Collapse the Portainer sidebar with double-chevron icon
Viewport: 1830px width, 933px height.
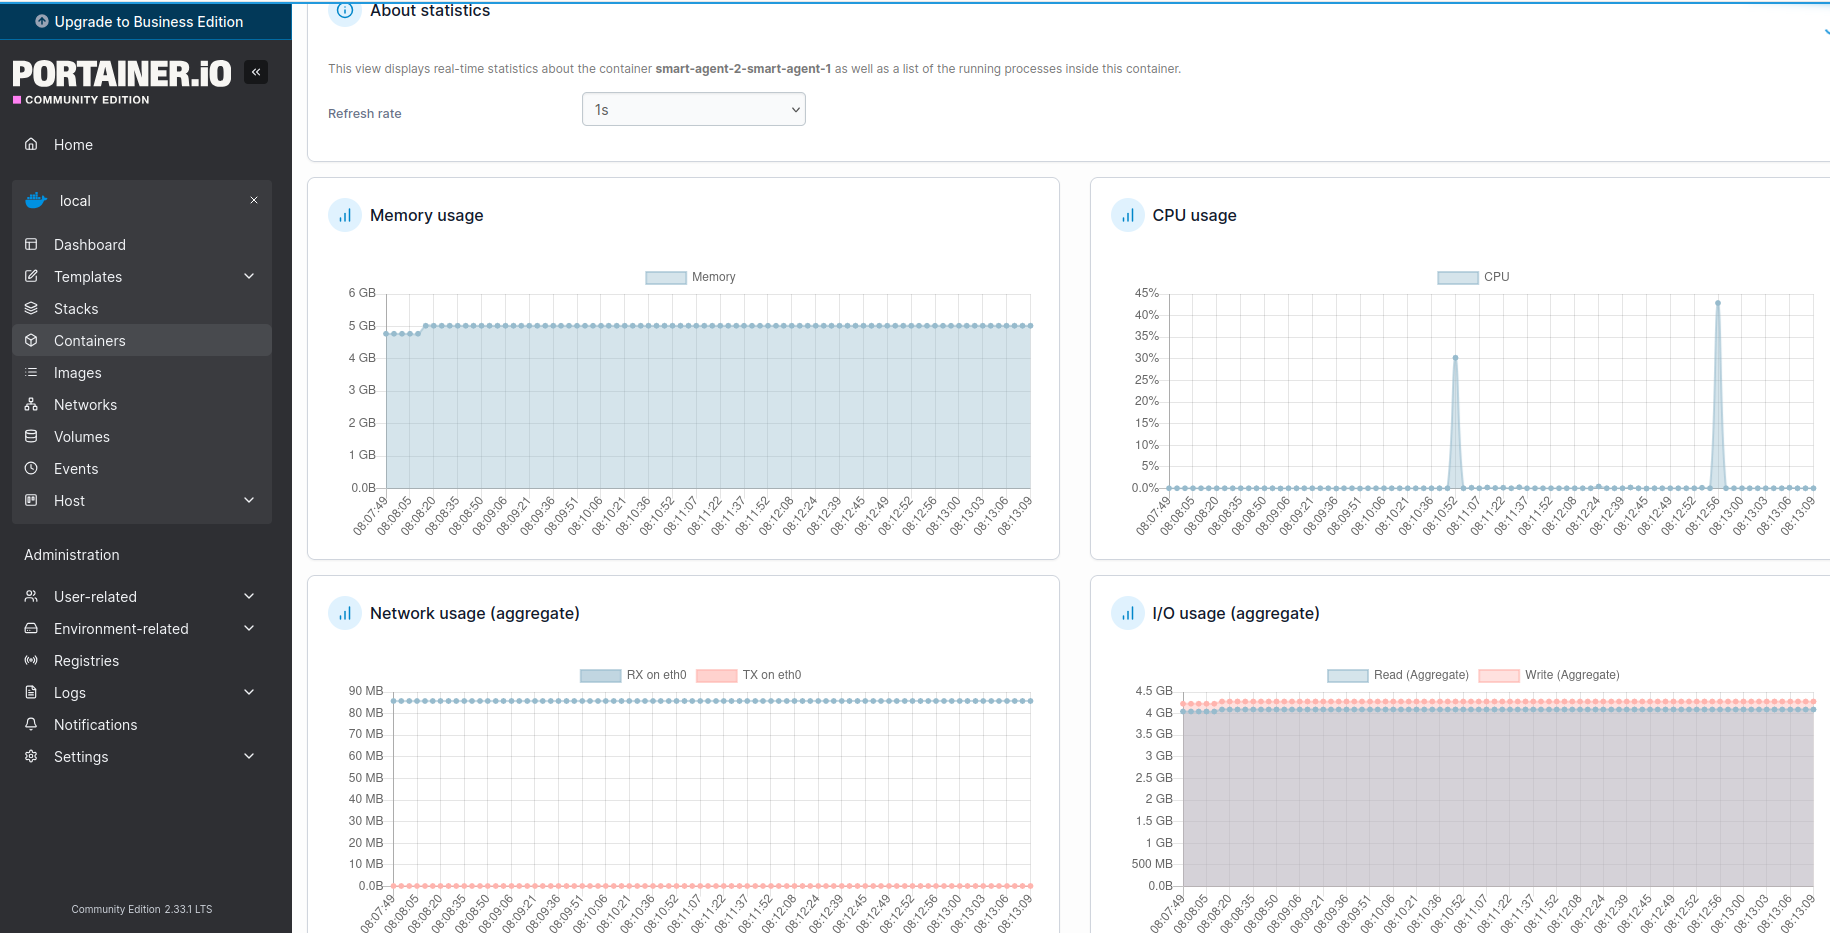pyautogui.click(x=256, y=72)
